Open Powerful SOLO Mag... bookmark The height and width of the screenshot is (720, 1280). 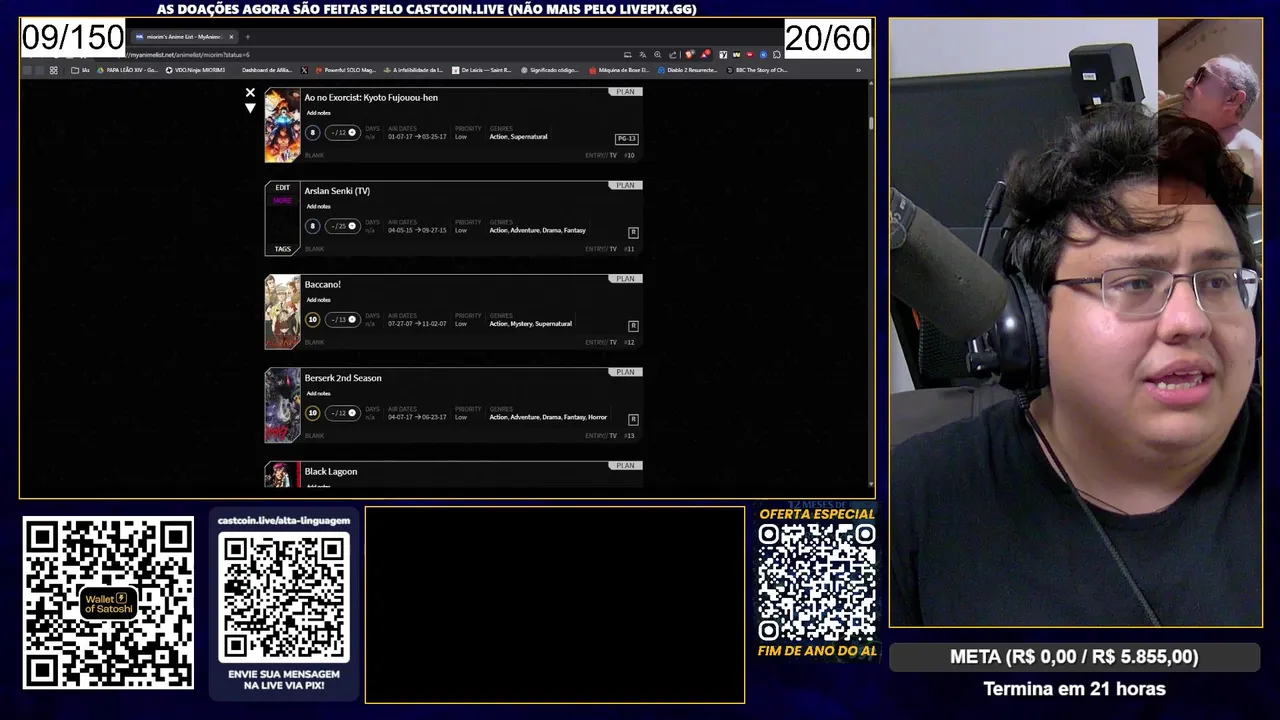pos(345,70)
